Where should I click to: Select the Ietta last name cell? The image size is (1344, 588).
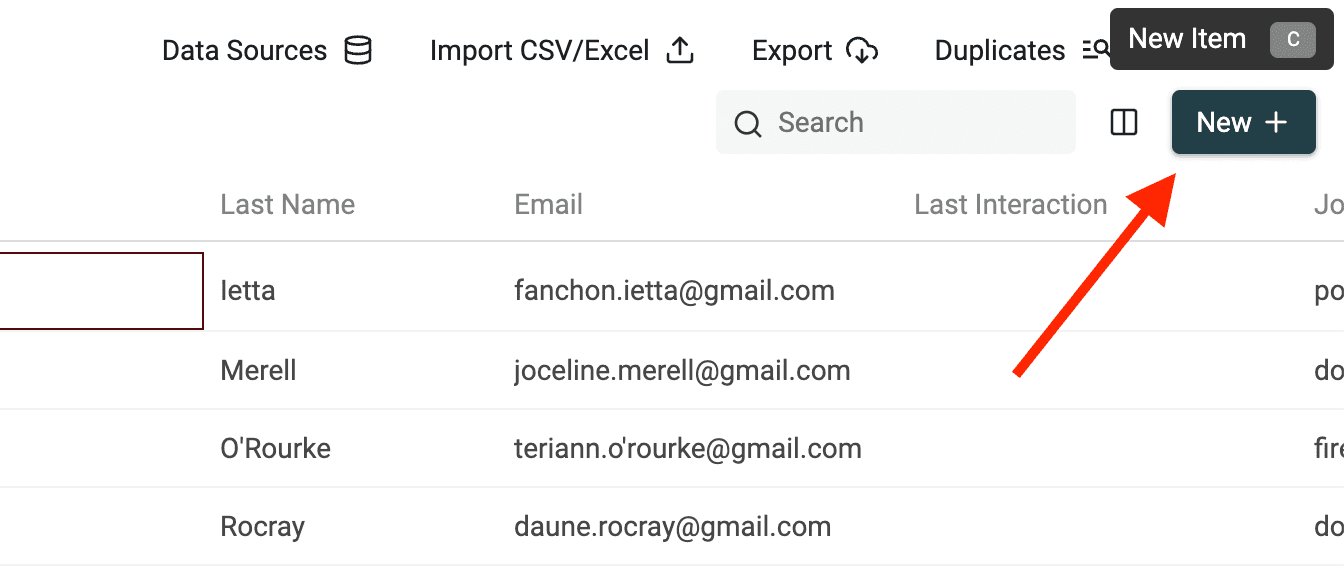(248, 291)
